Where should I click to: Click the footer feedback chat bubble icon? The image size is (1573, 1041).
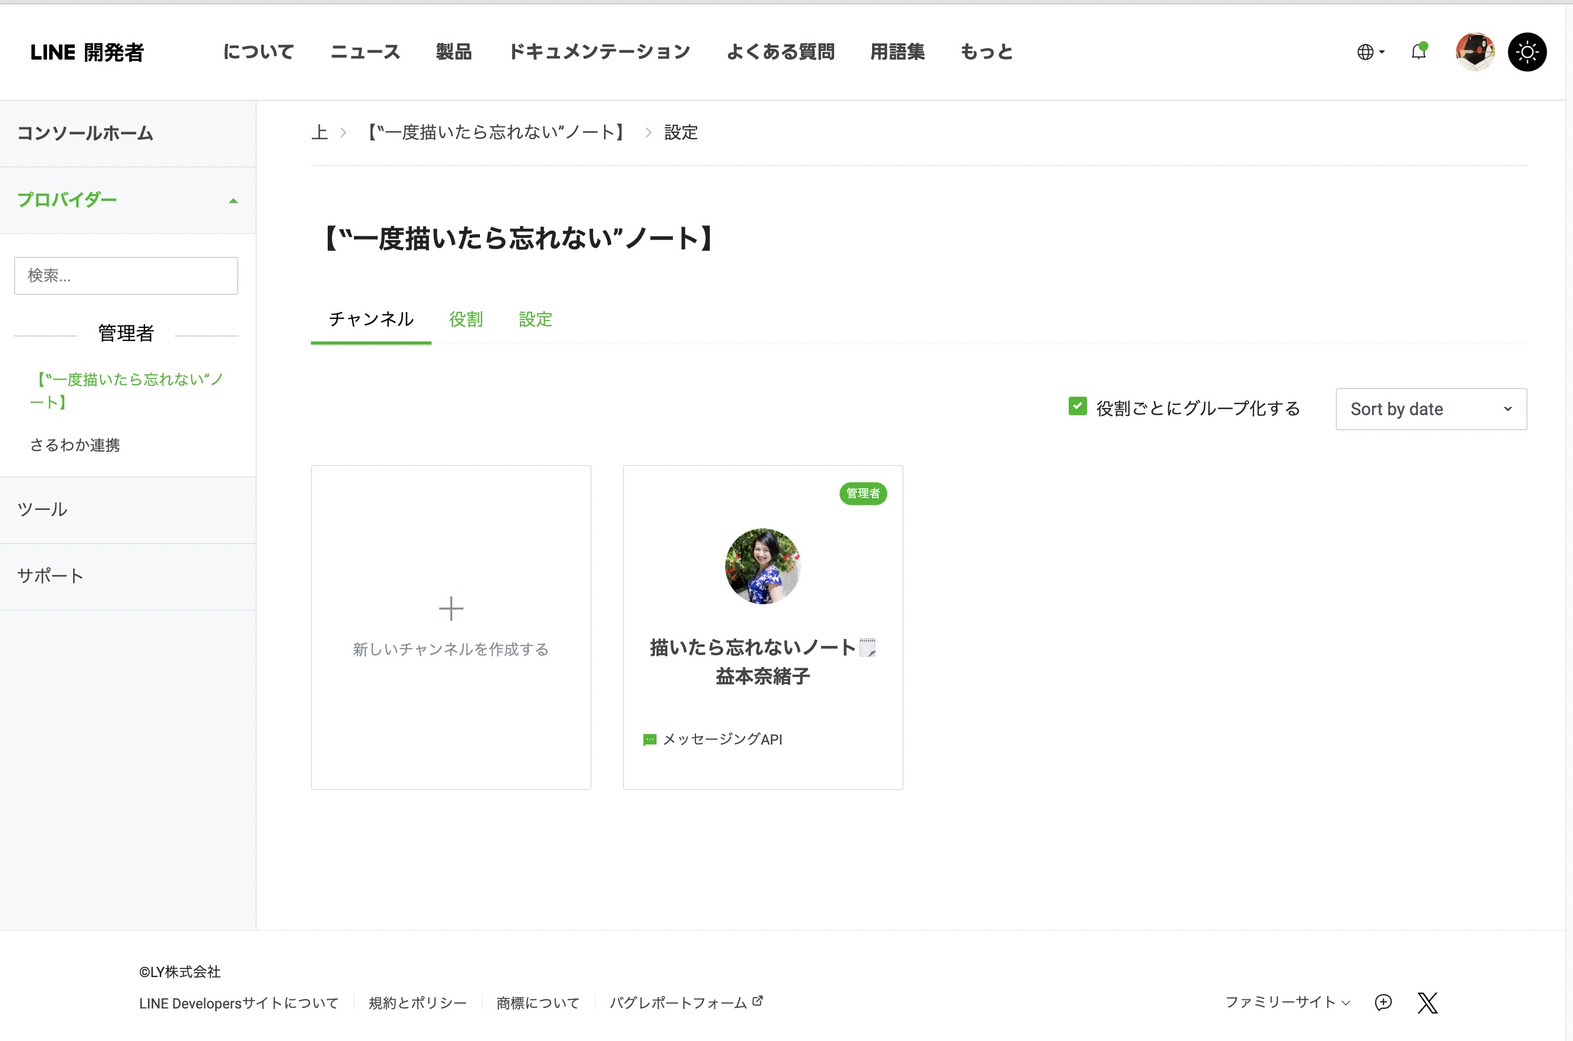[1383, 1003]
